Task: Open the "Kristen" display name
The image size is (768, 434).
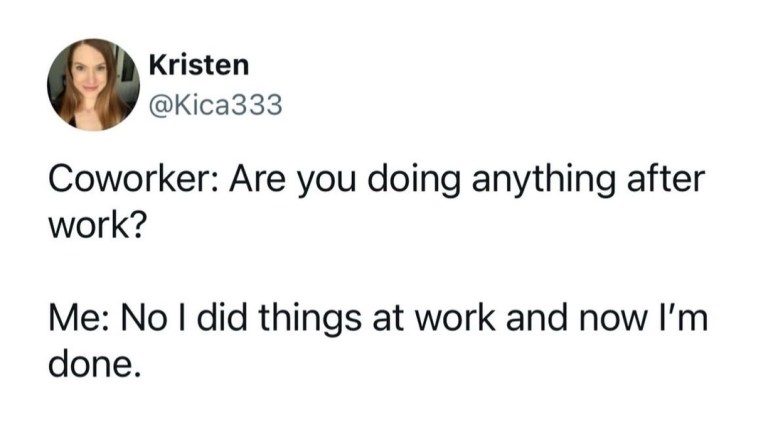Action: [199, 66]
